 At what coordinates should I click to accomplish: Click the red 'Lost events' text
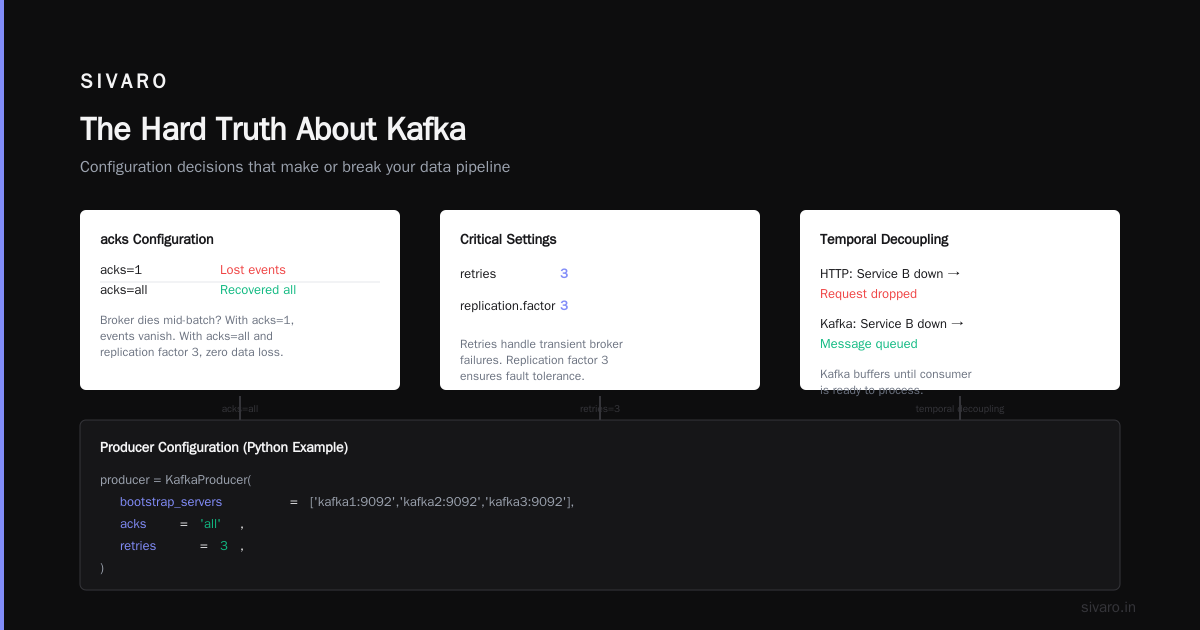click(x=253, y=270)
